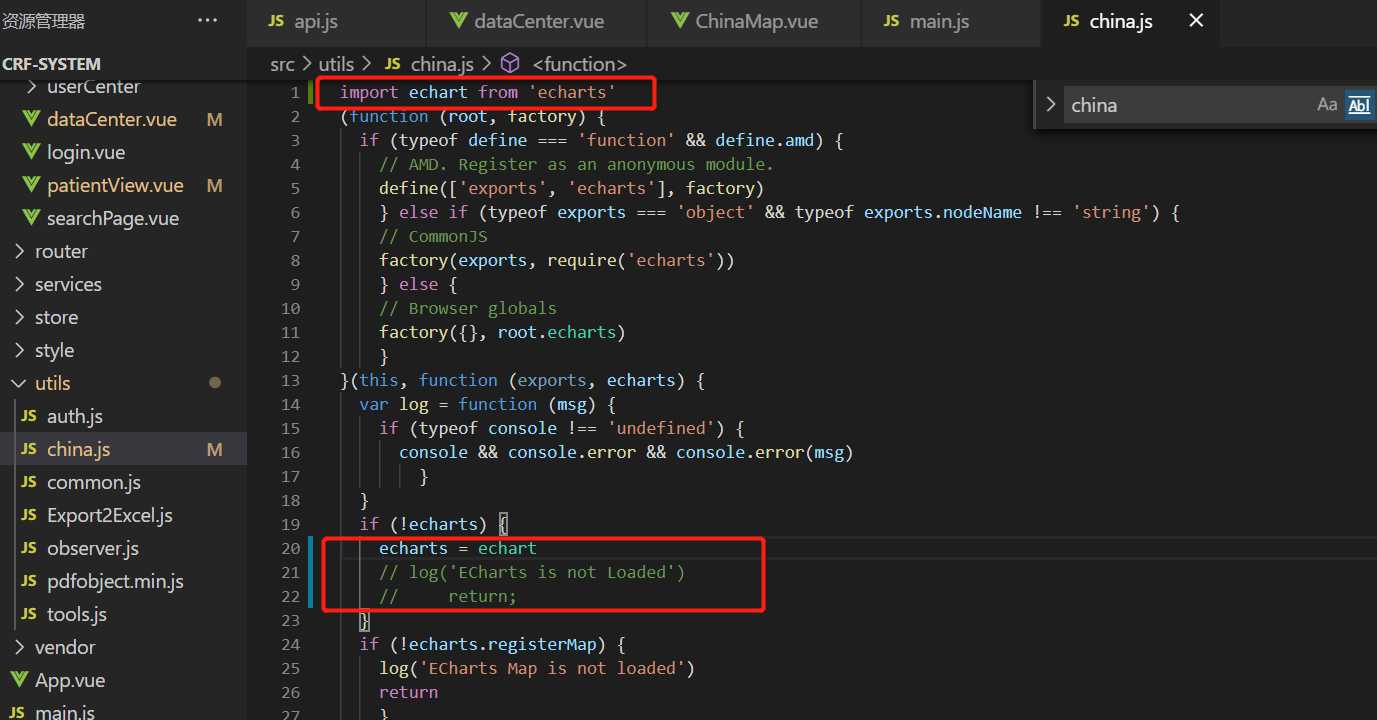Screen dimensions: 1377x720
Task: Switch to the dataCenter.vue tab
Action: pyautogui.click(x=537, y=21)
